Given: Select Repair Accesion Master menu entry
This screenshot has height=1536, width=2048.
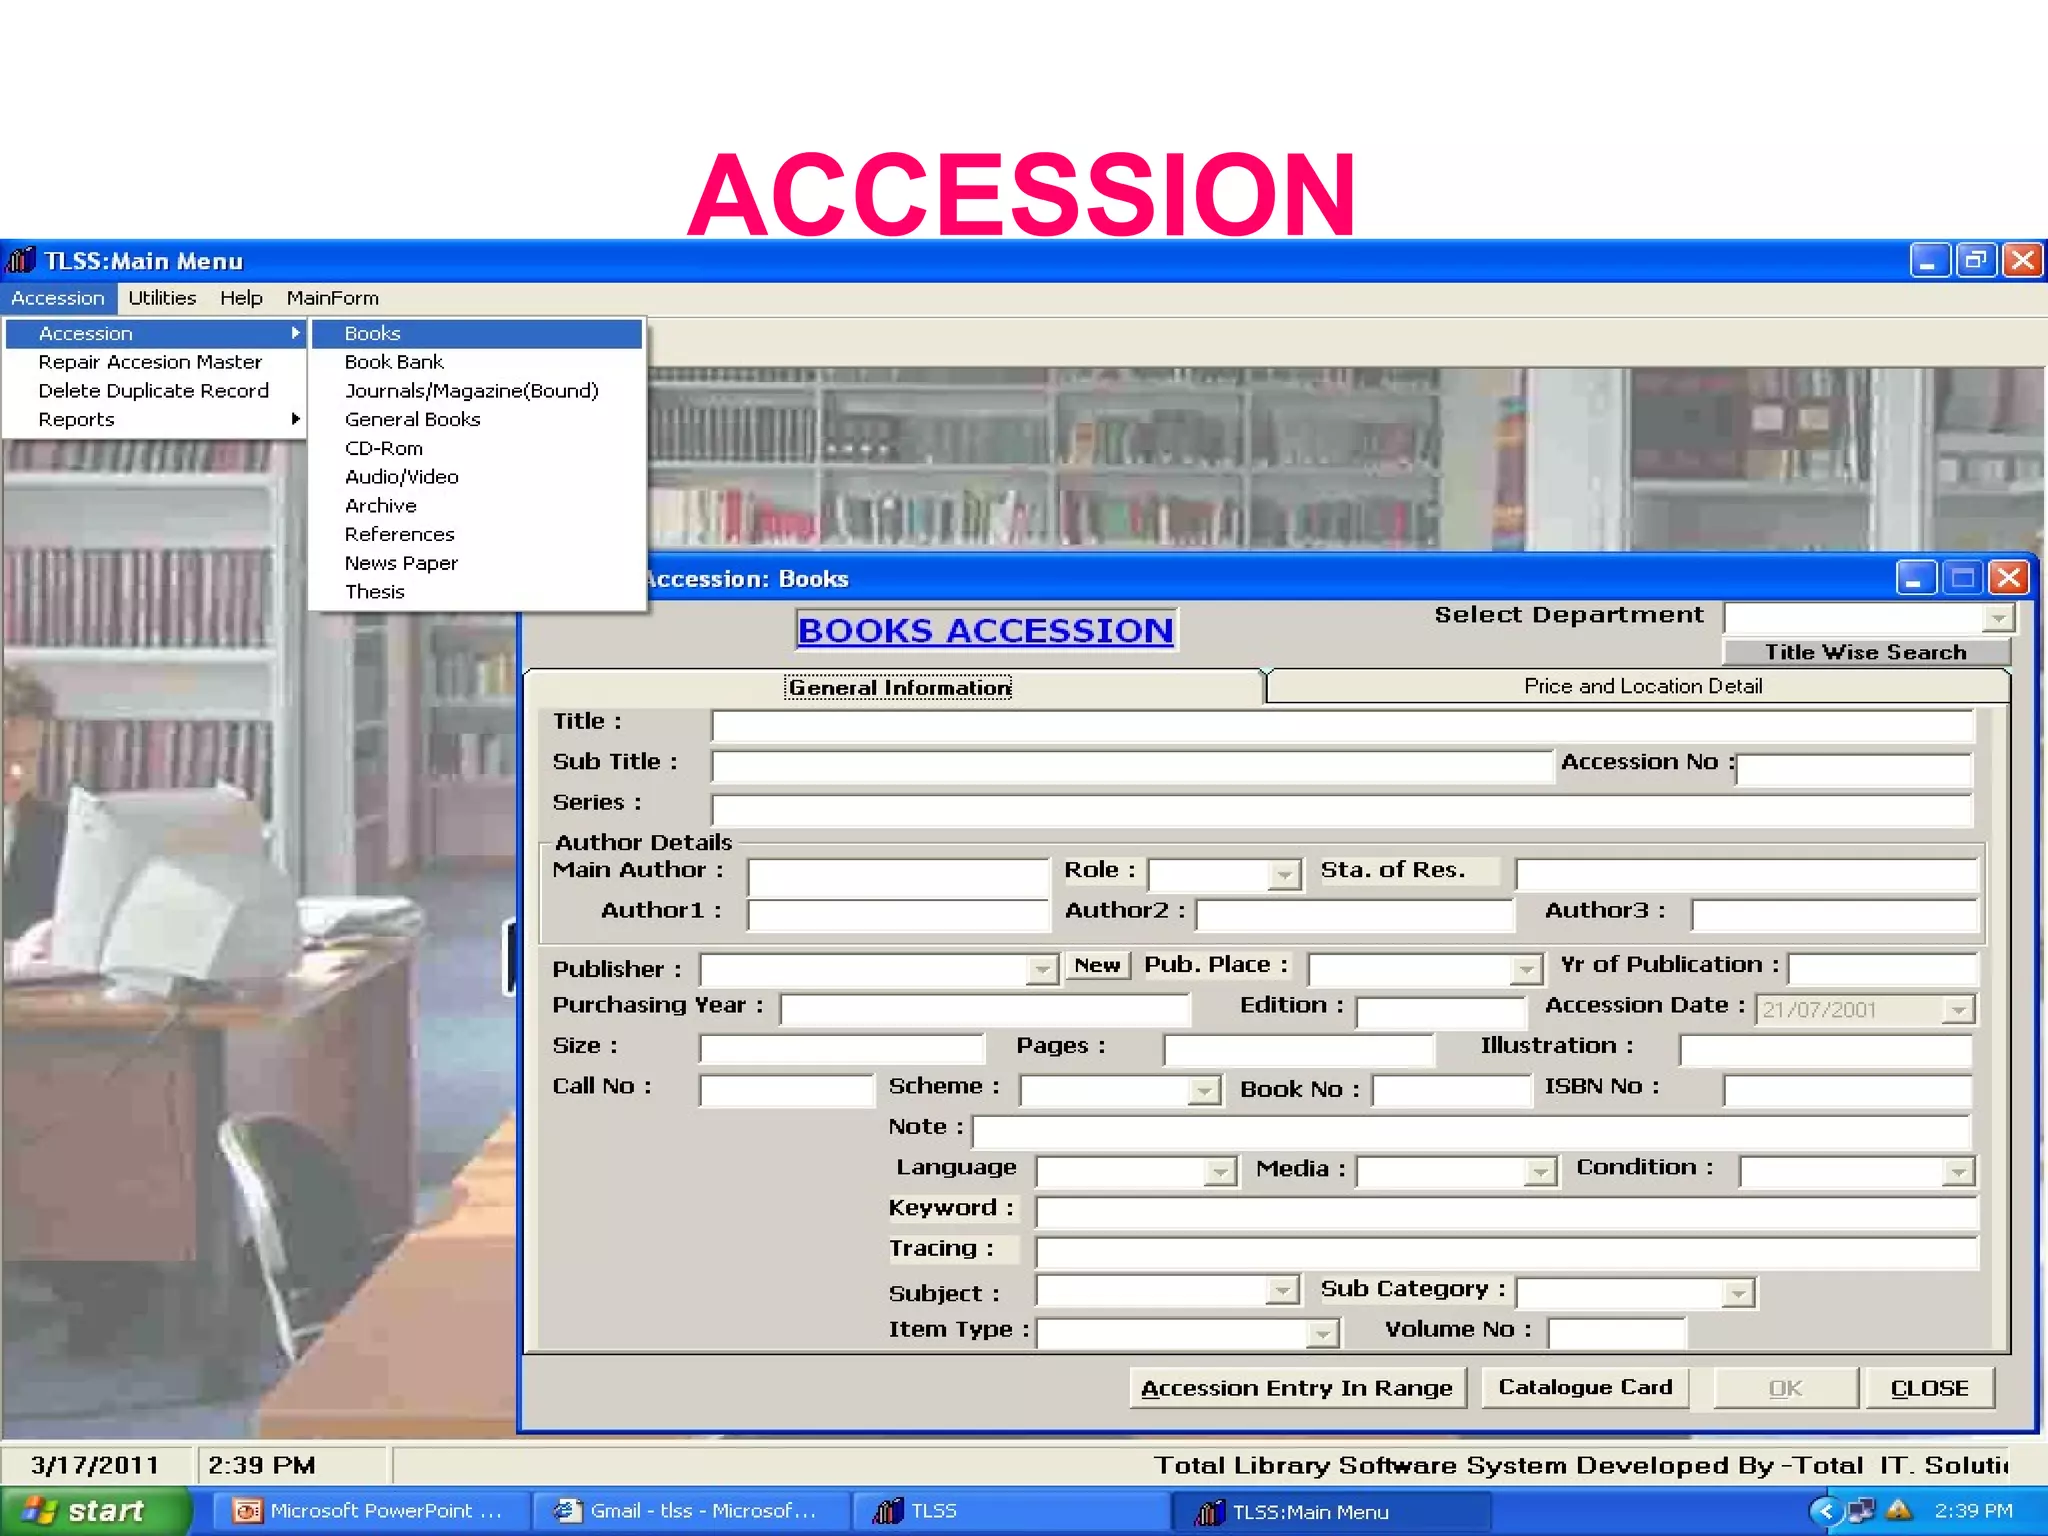Looking at the screenshot, I should pos(154,362).
